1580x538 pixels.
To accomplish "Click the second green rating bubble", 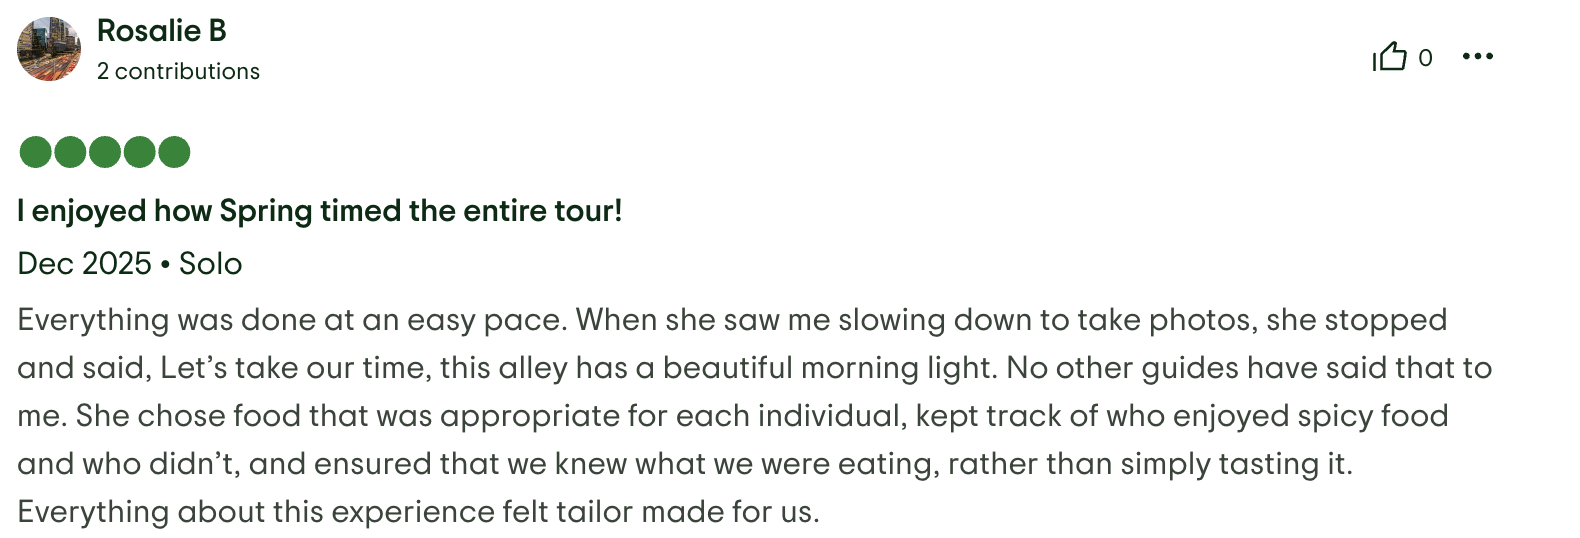I will tap(70, 152).
